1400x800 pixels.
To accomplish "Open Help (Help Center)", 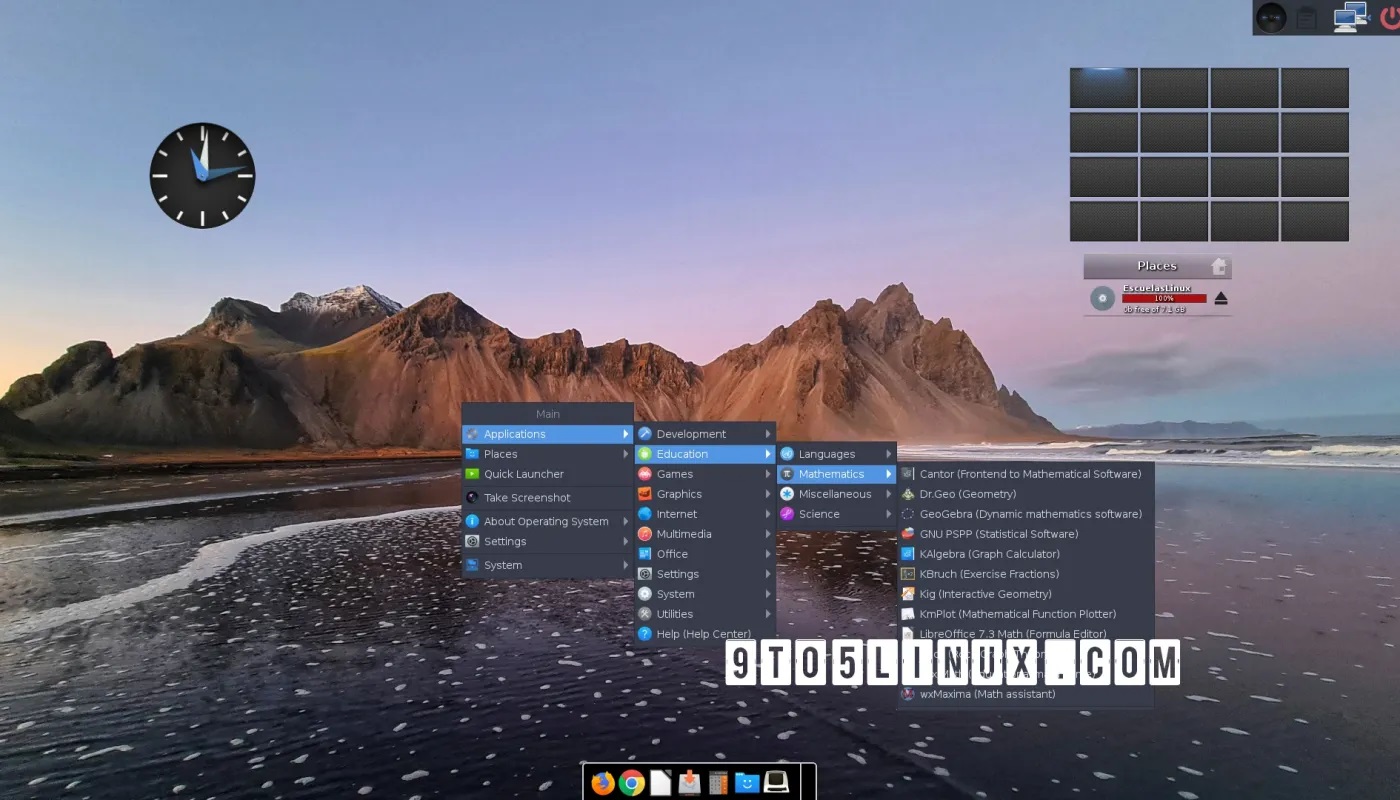I will click(x=705, y=634).
